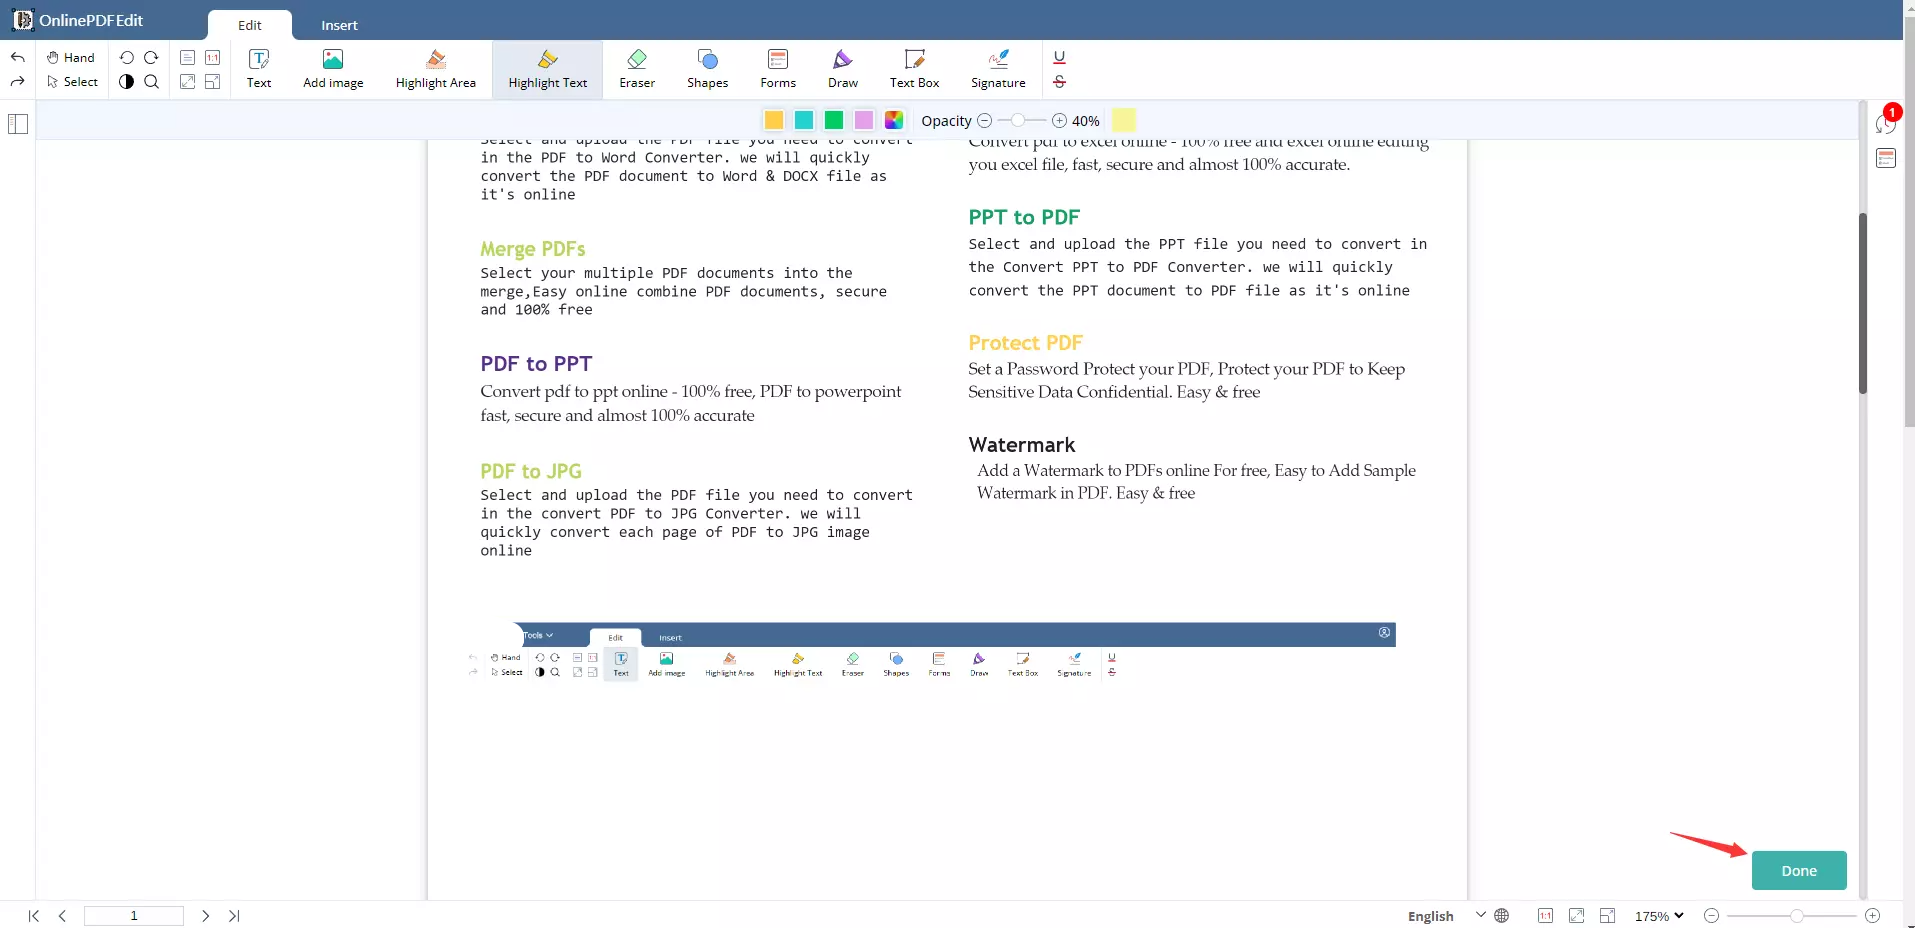Switch to the Edit tab
This screenshot has height=928, width=1915.
coord(250,25)
